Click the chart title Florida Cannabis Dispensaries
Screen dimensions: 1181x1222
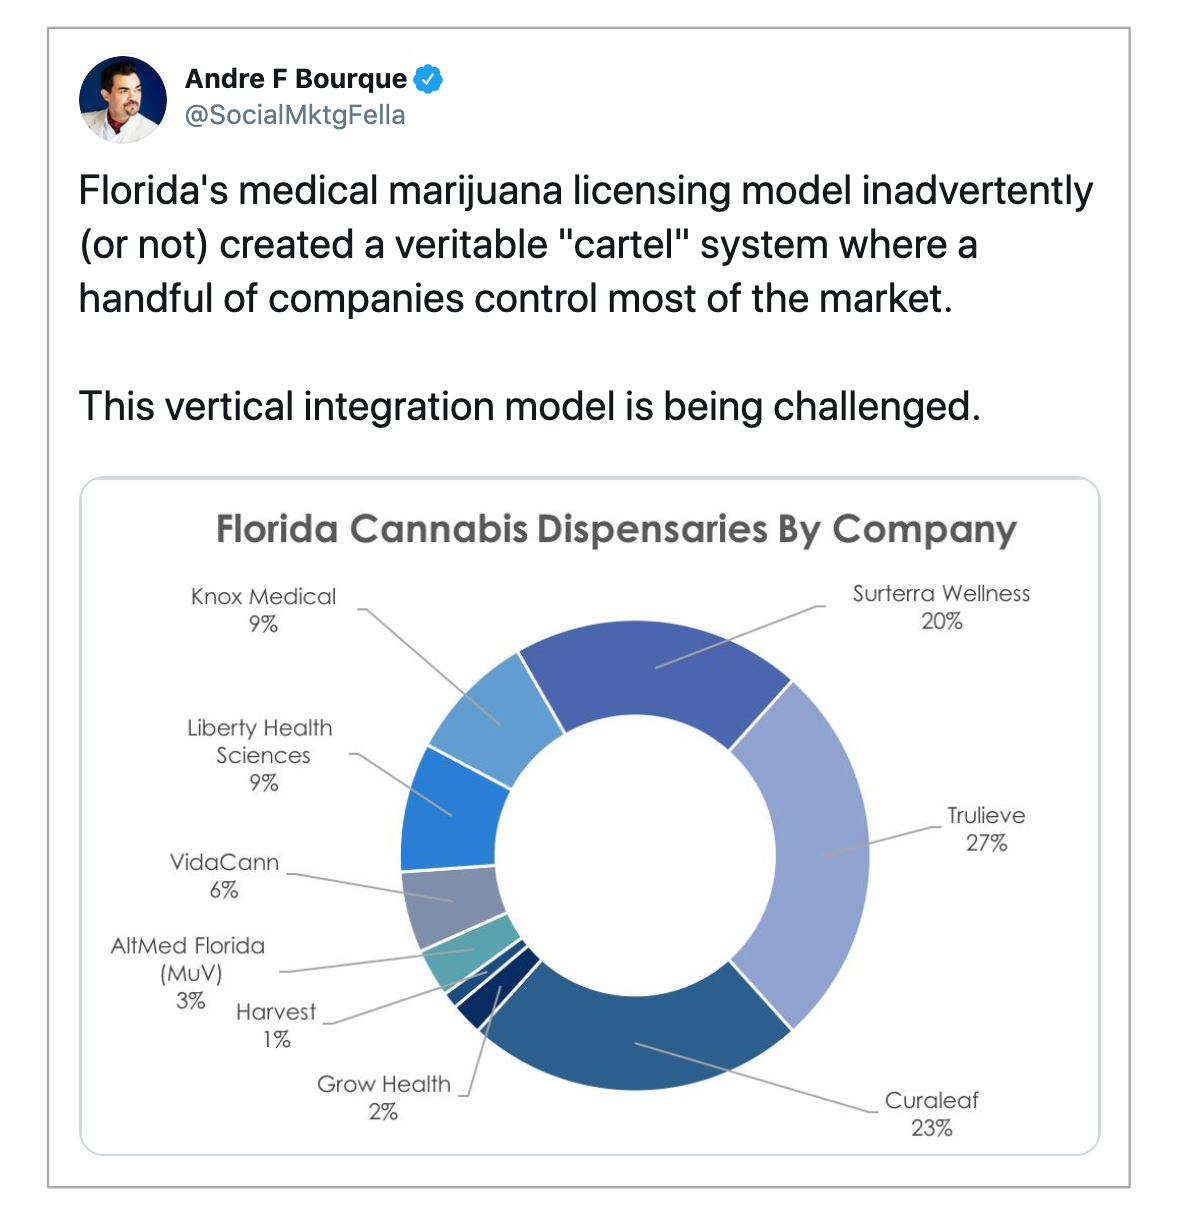click(x=616, y=529)
